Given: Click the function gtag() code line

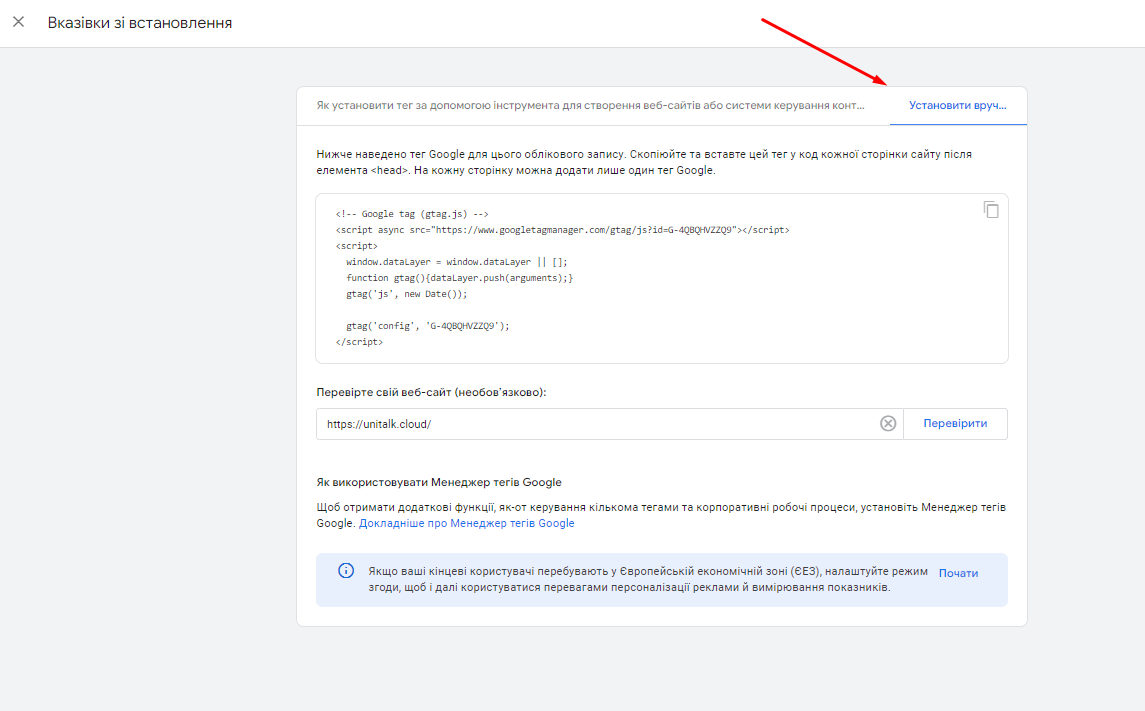Looking at the screenshot, I should (459, 278).
